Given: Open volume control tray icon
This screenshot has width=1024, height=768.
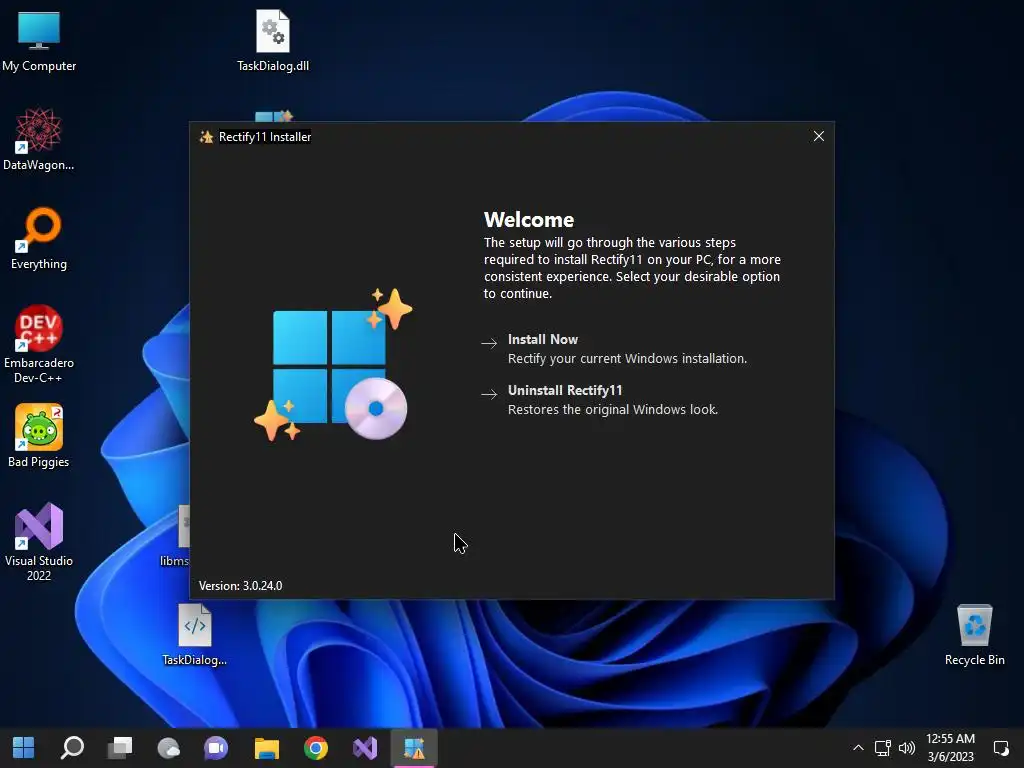Looking at the screenshot, I should (906, 748).
